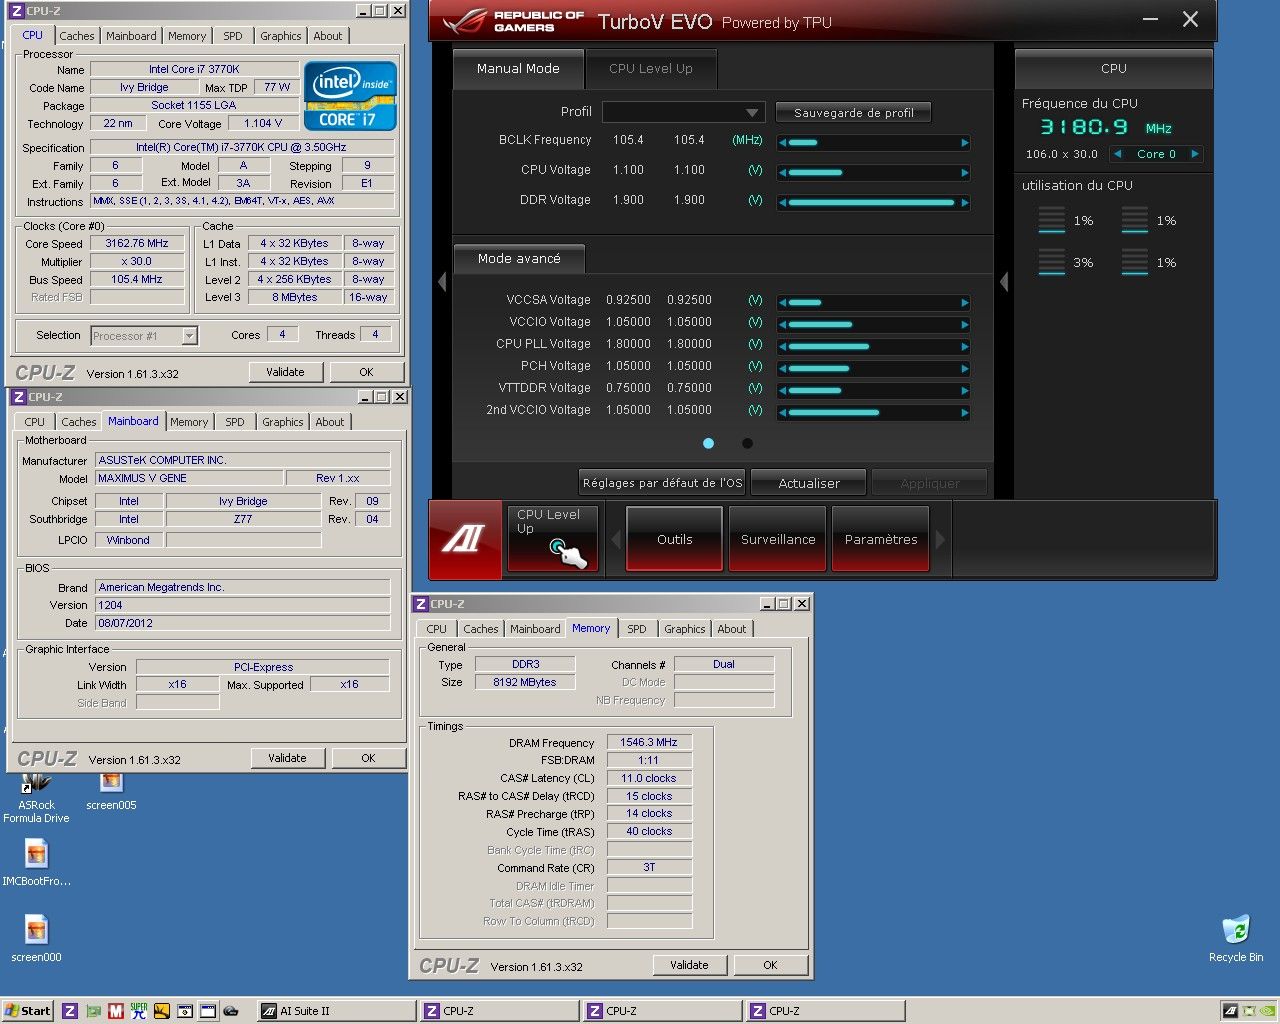This screenshot has width=1280, height=1024.
Task: Switch to previous core with left arrow
Action: [1118, 154]
